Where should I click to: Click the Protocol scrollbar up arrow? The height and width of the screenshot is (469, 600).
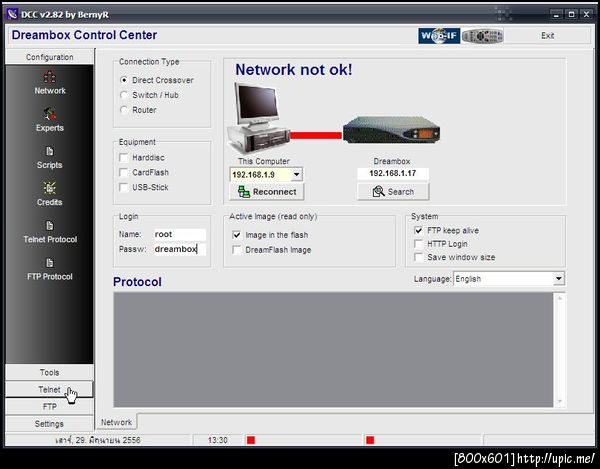point(559,298)
